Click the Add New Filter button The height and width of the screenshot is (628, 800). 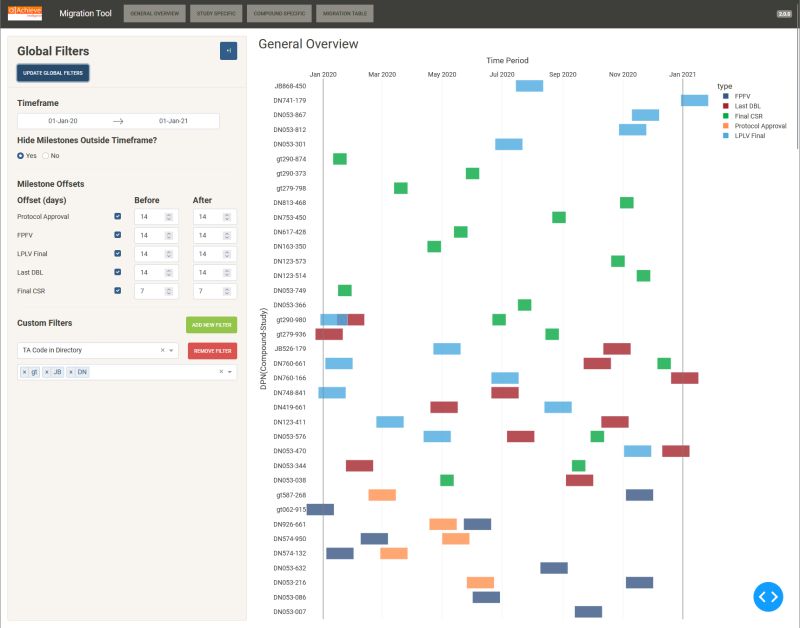(211, 325)
